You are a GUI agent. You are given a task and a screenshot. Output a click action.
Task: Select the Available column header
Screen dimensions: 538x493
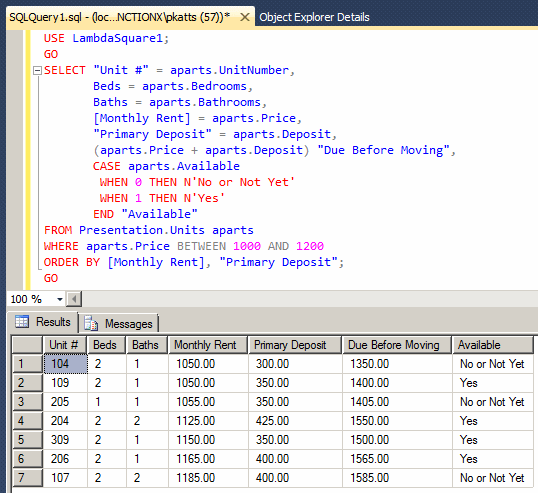(493, 345)
